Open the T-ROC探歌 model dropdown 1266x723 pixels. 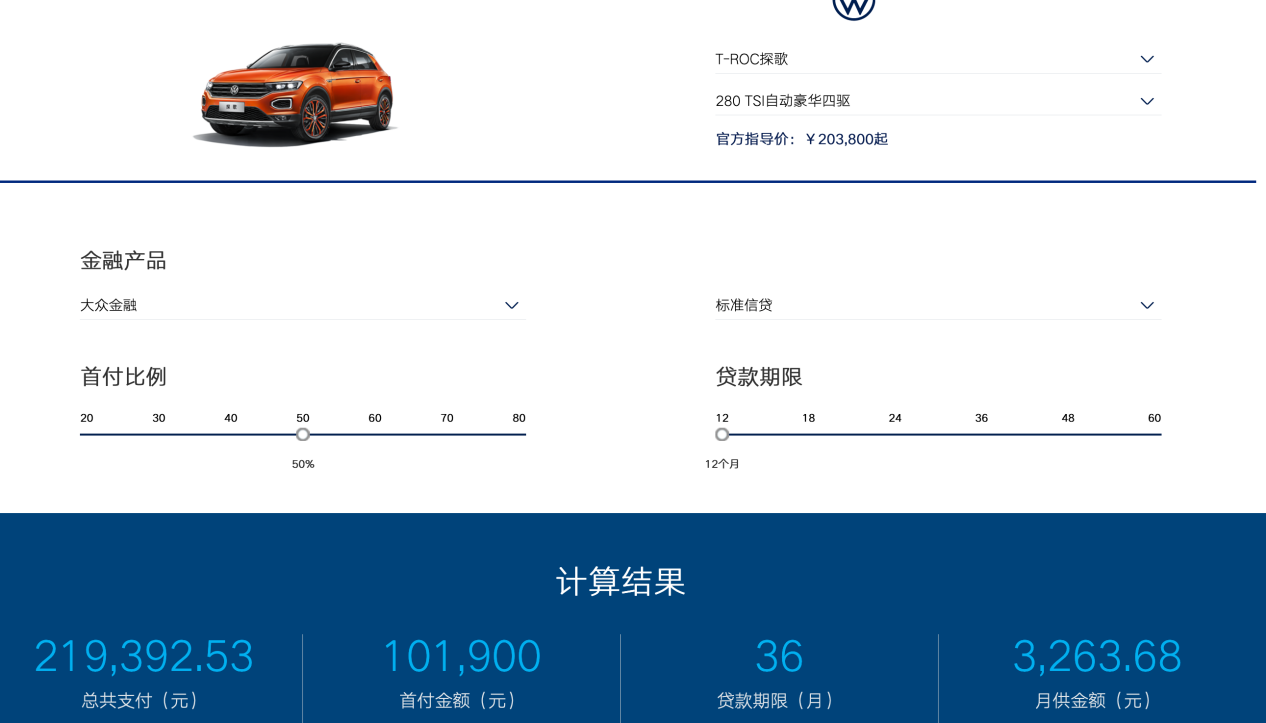tap(937, 59)
